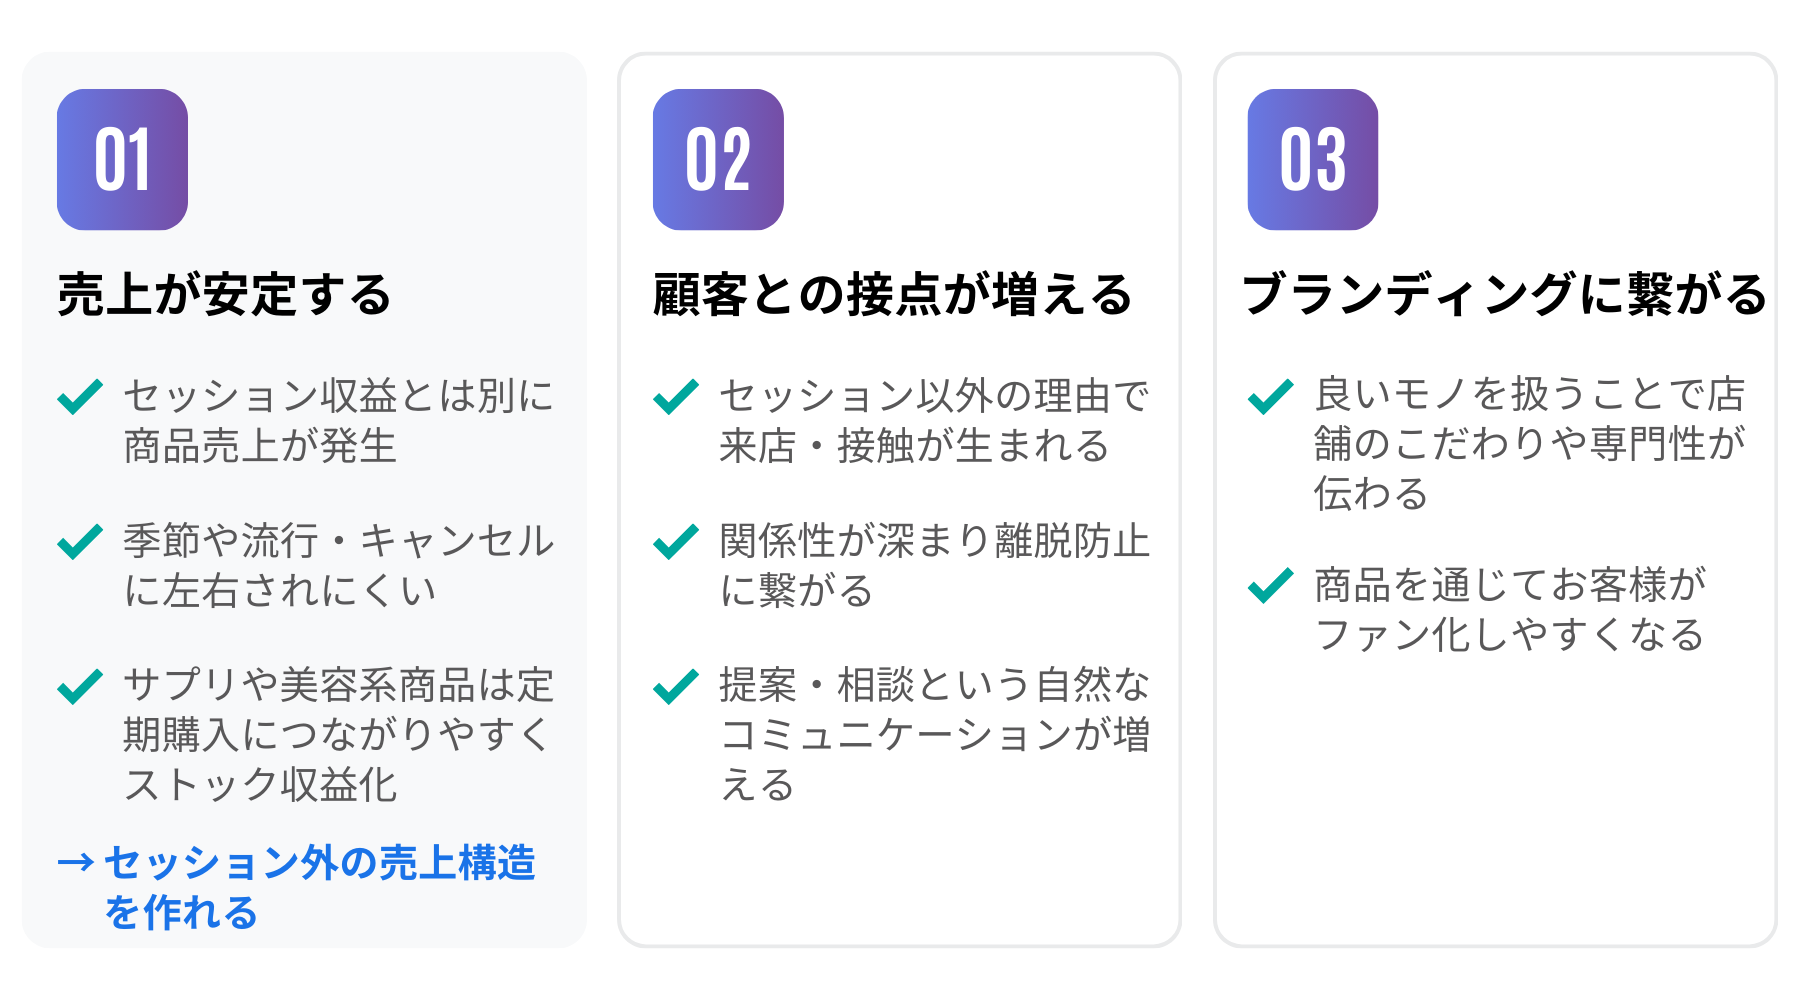Select the 売上が安定する heading
This screenshot has height=1000, width=1800.
pyautogui.click(x=224, y=295)
